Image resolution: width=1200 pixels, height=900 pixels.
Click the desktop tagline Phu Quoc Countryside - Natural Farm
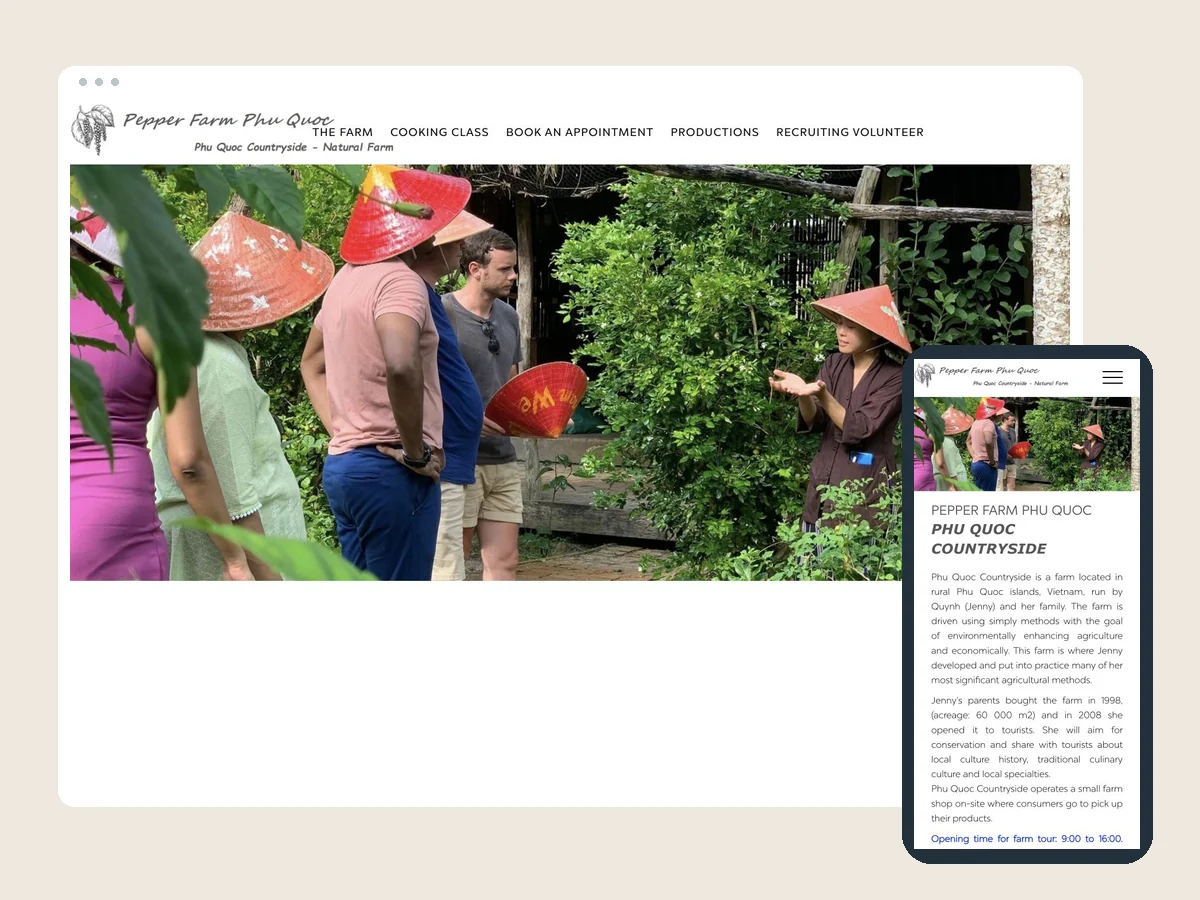(294, 147)
